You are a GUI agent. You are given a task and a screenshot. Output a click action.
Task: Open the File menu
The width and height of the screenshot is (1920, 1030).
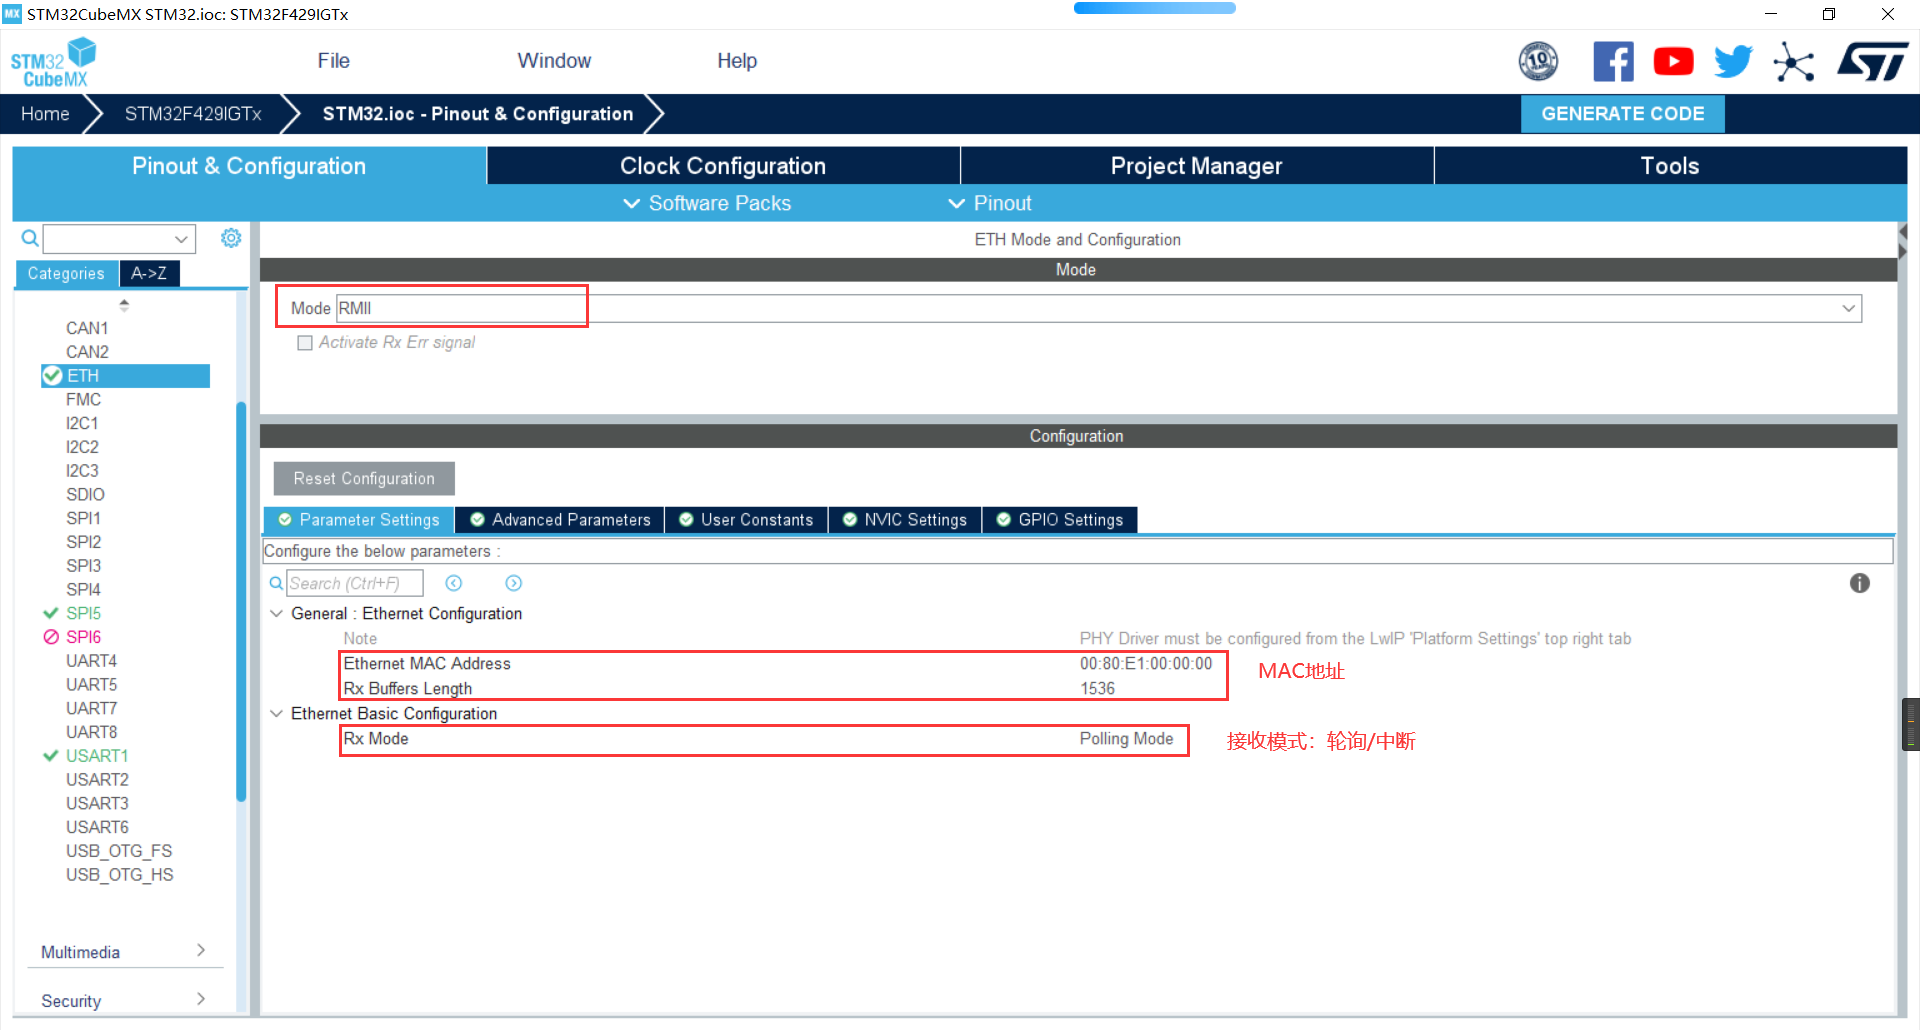333,61
